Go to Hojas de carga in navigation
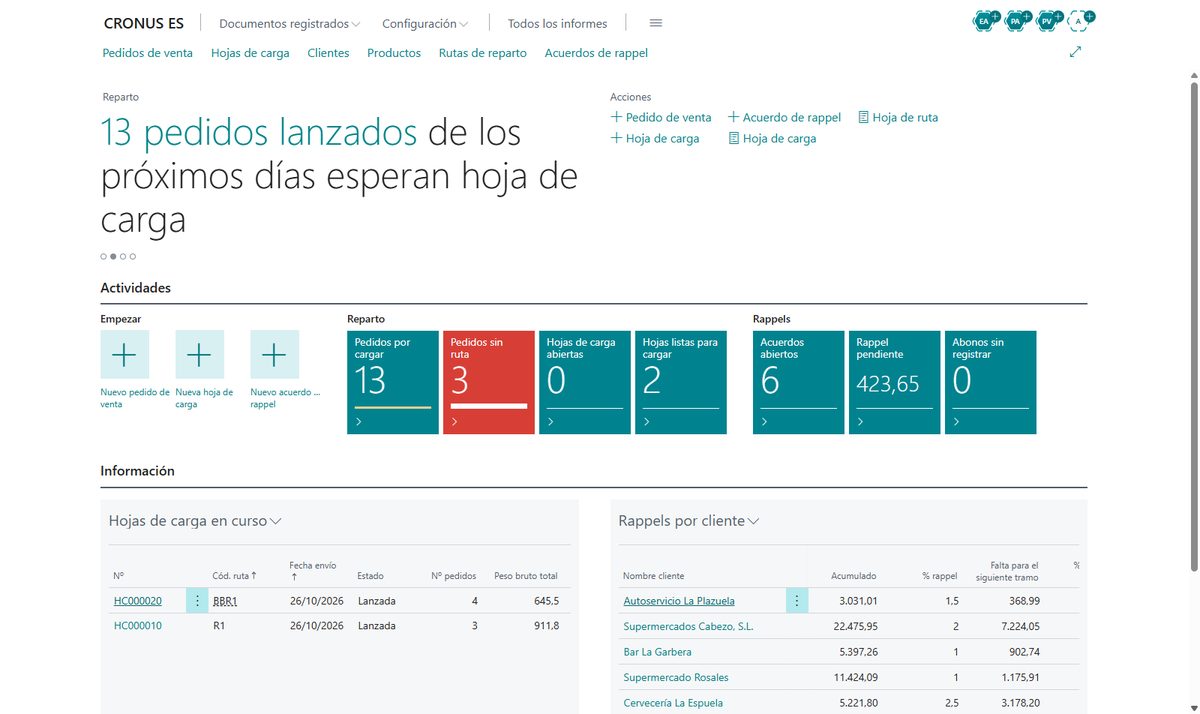 point(250,53)
